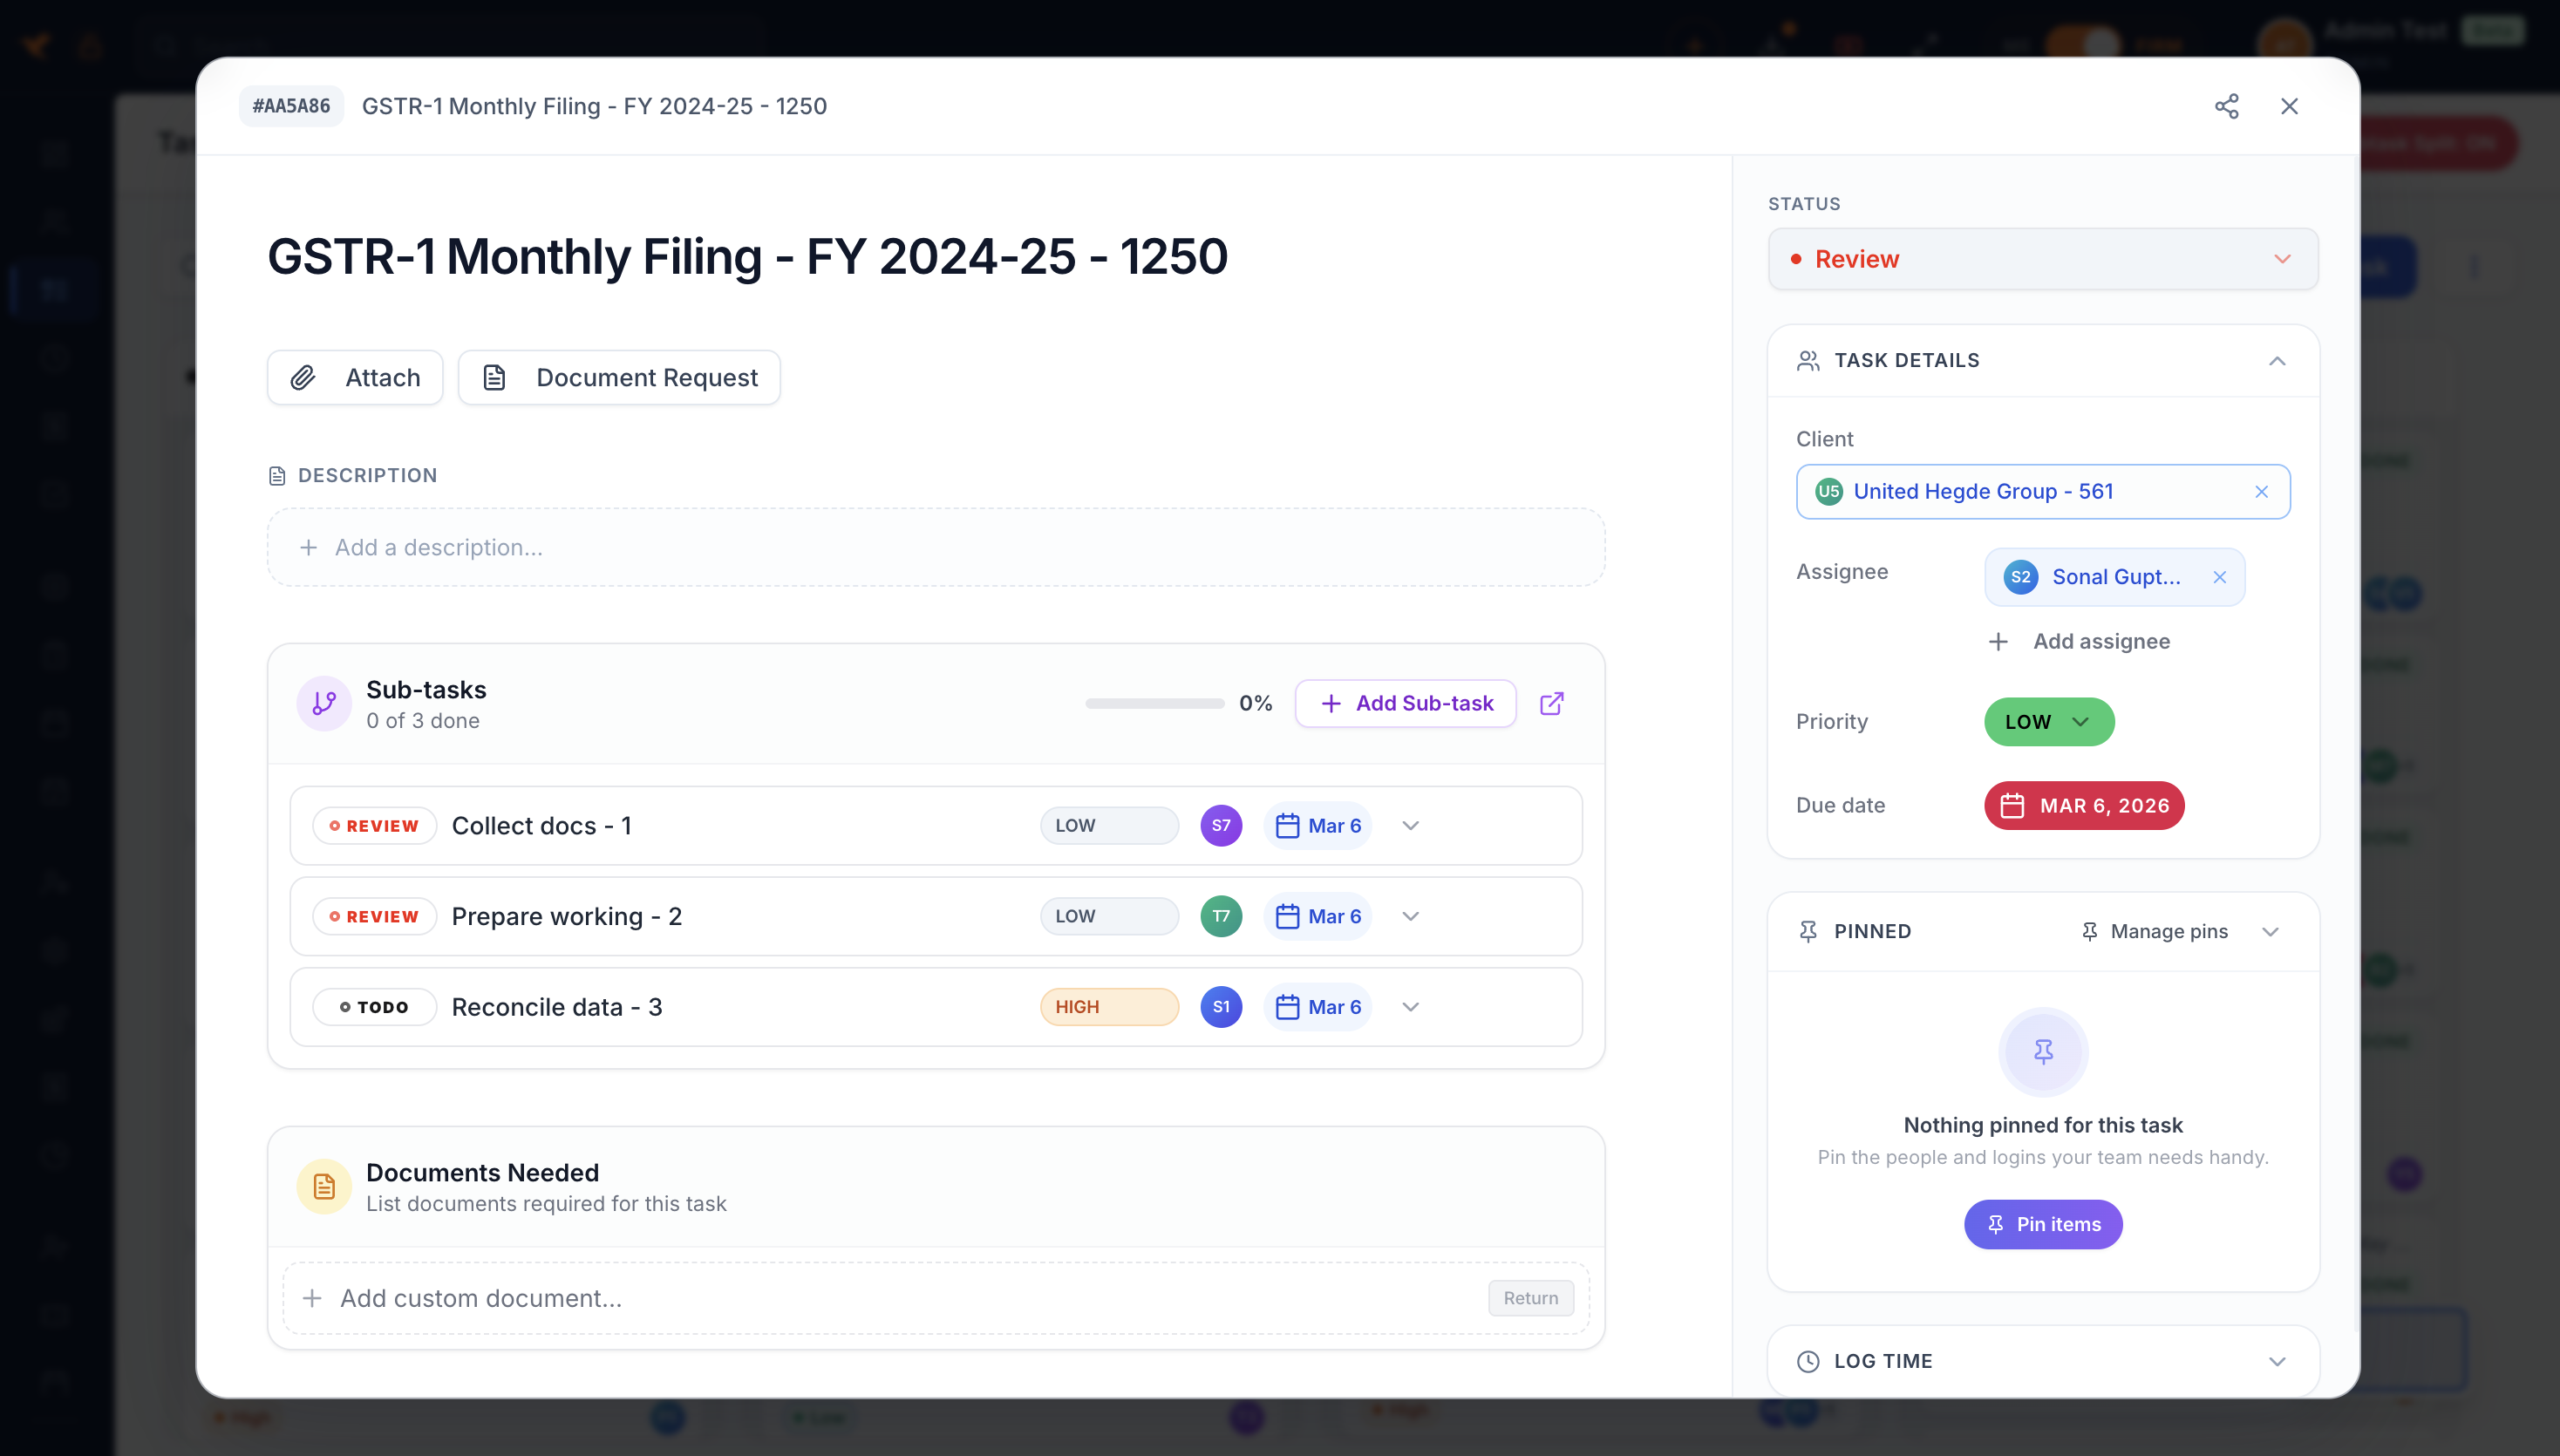Viewport: 2560px width, 1456px height.
Task: Click REVIEW status of Collect docs - 1
Action: click(x=374, y=826)
